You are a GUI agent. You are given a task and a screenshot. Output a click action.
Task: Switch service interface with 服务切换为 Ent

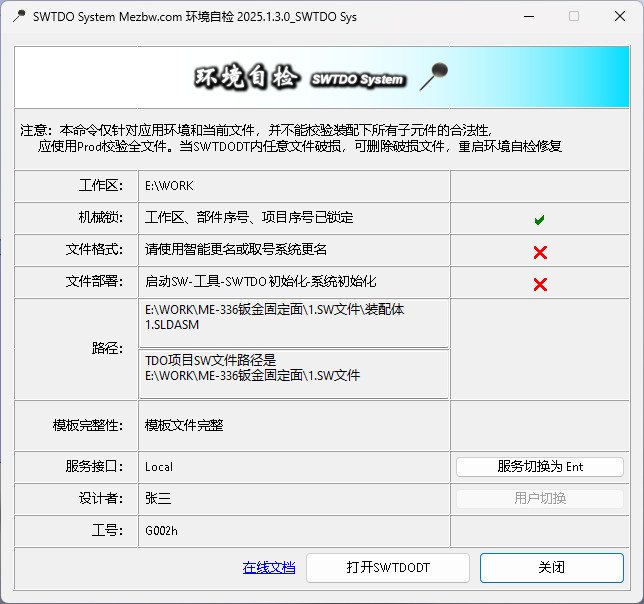tap(540, 467)
